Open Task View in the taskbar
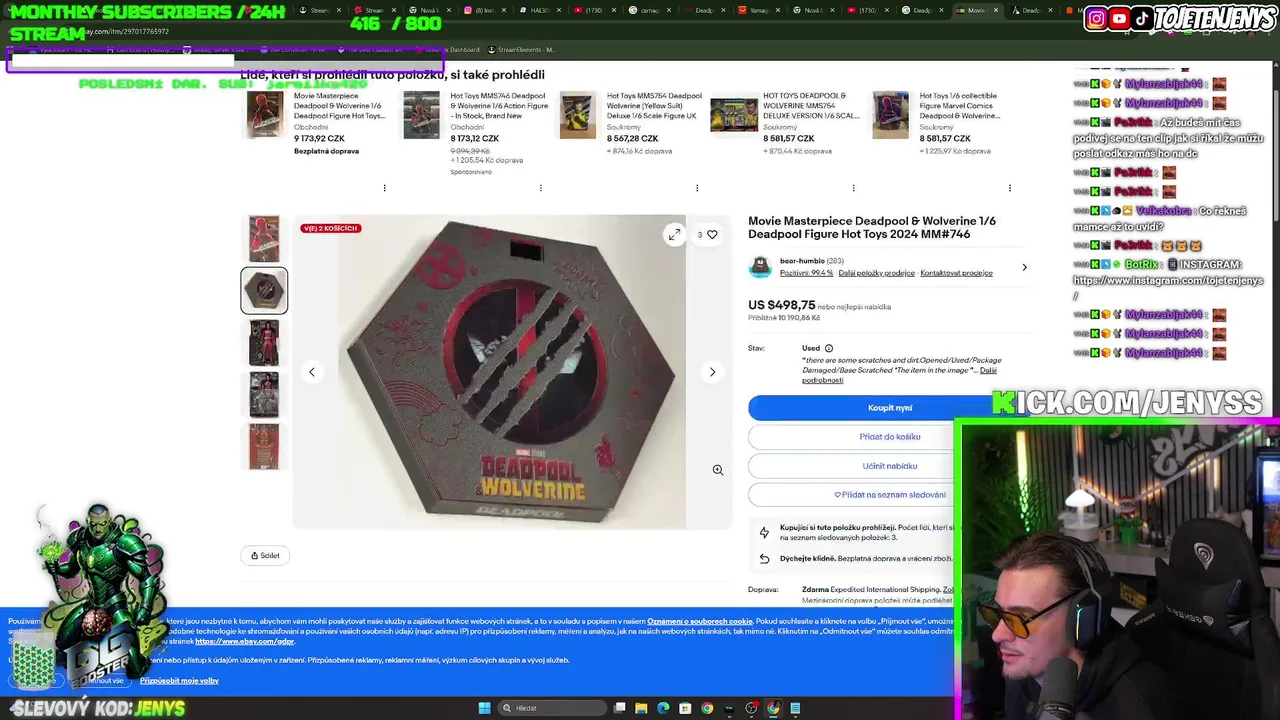Image resolution: width=1280 pixels, height=720 pixels. coord(620,708)
